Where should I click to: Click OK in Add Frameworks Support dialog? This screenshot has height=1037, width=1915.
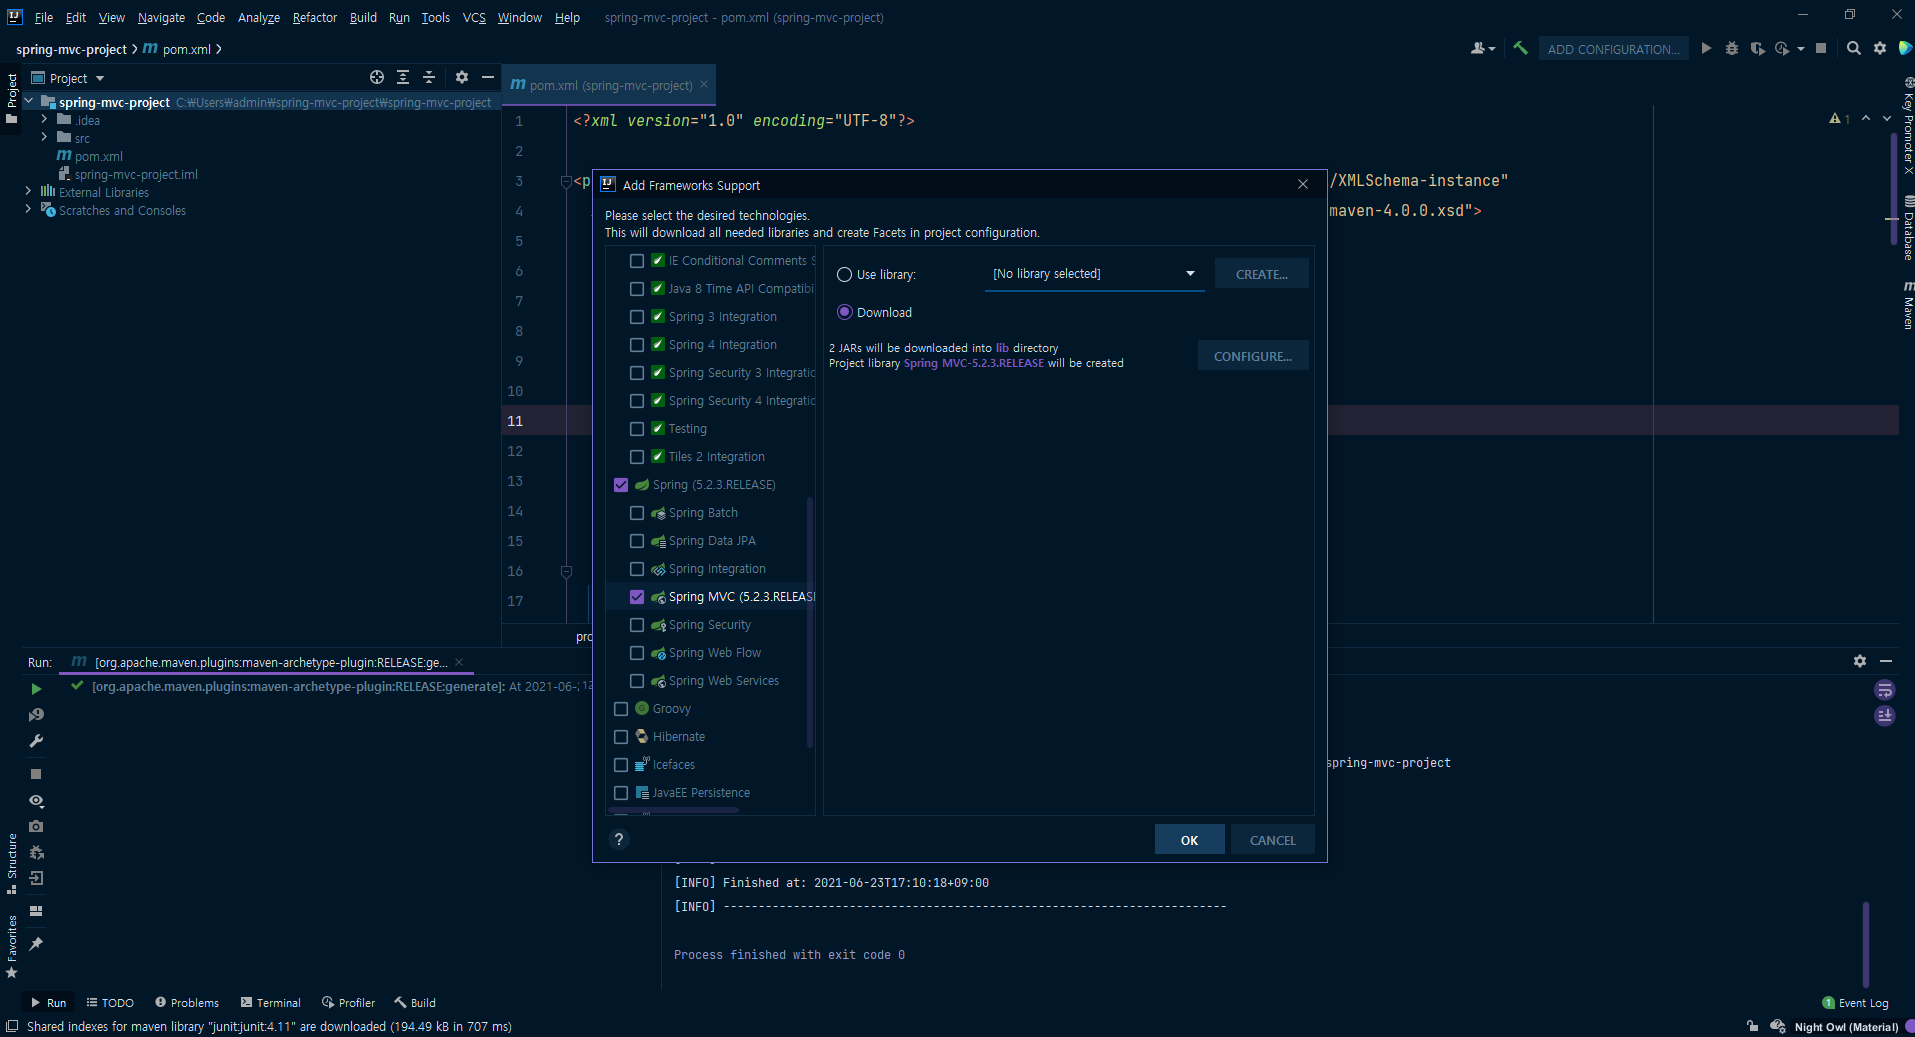1189,840
